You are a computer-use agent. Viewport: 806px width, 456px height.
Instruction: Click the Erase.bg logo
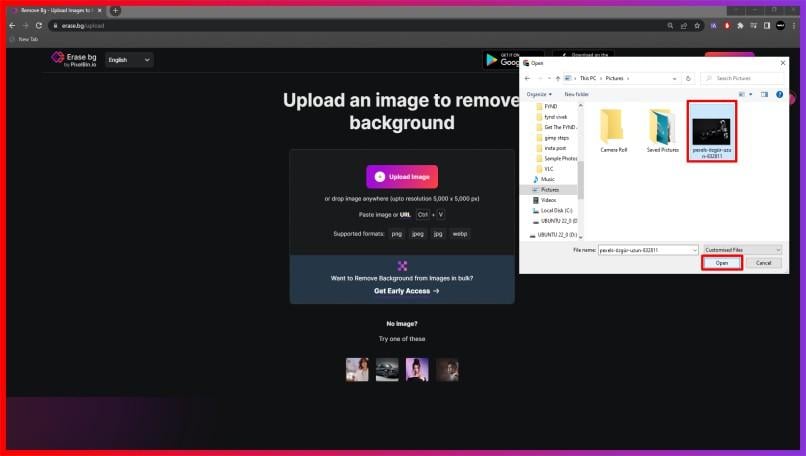74,60
